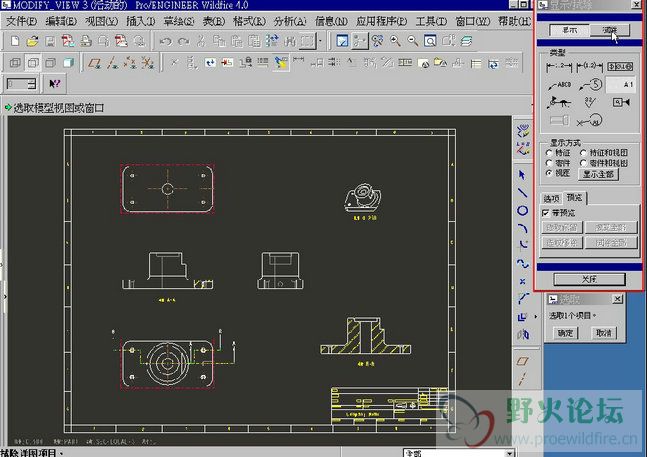Click dimension type icon in Show/Erase dialog
This screenshot has width=647, height=457.
pyautogui.click(x=559, y=66)
